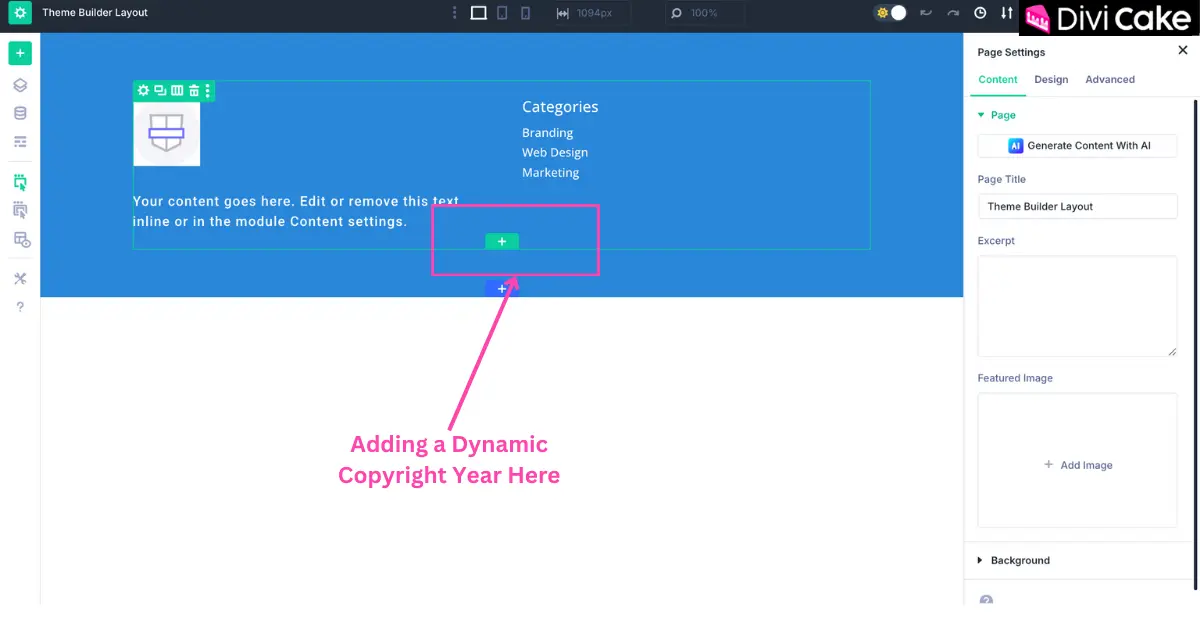Click the zoom magnifier icon

point(676,13)
